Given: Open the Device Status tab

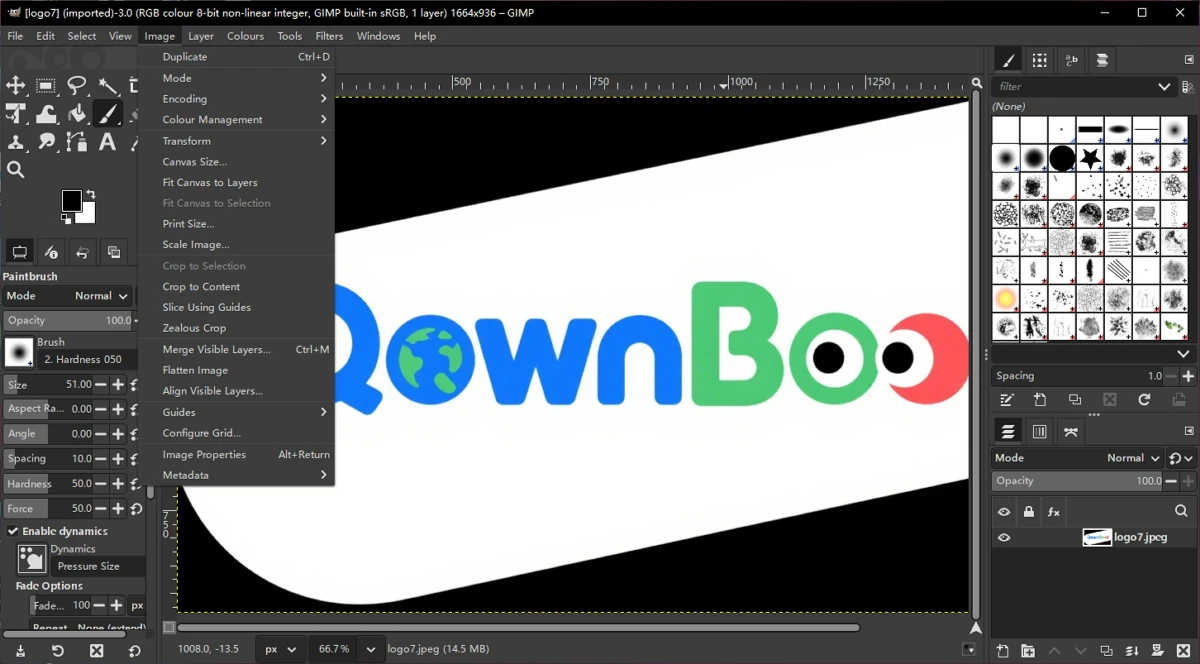Looking at the screenshot, I should (52, 252).
